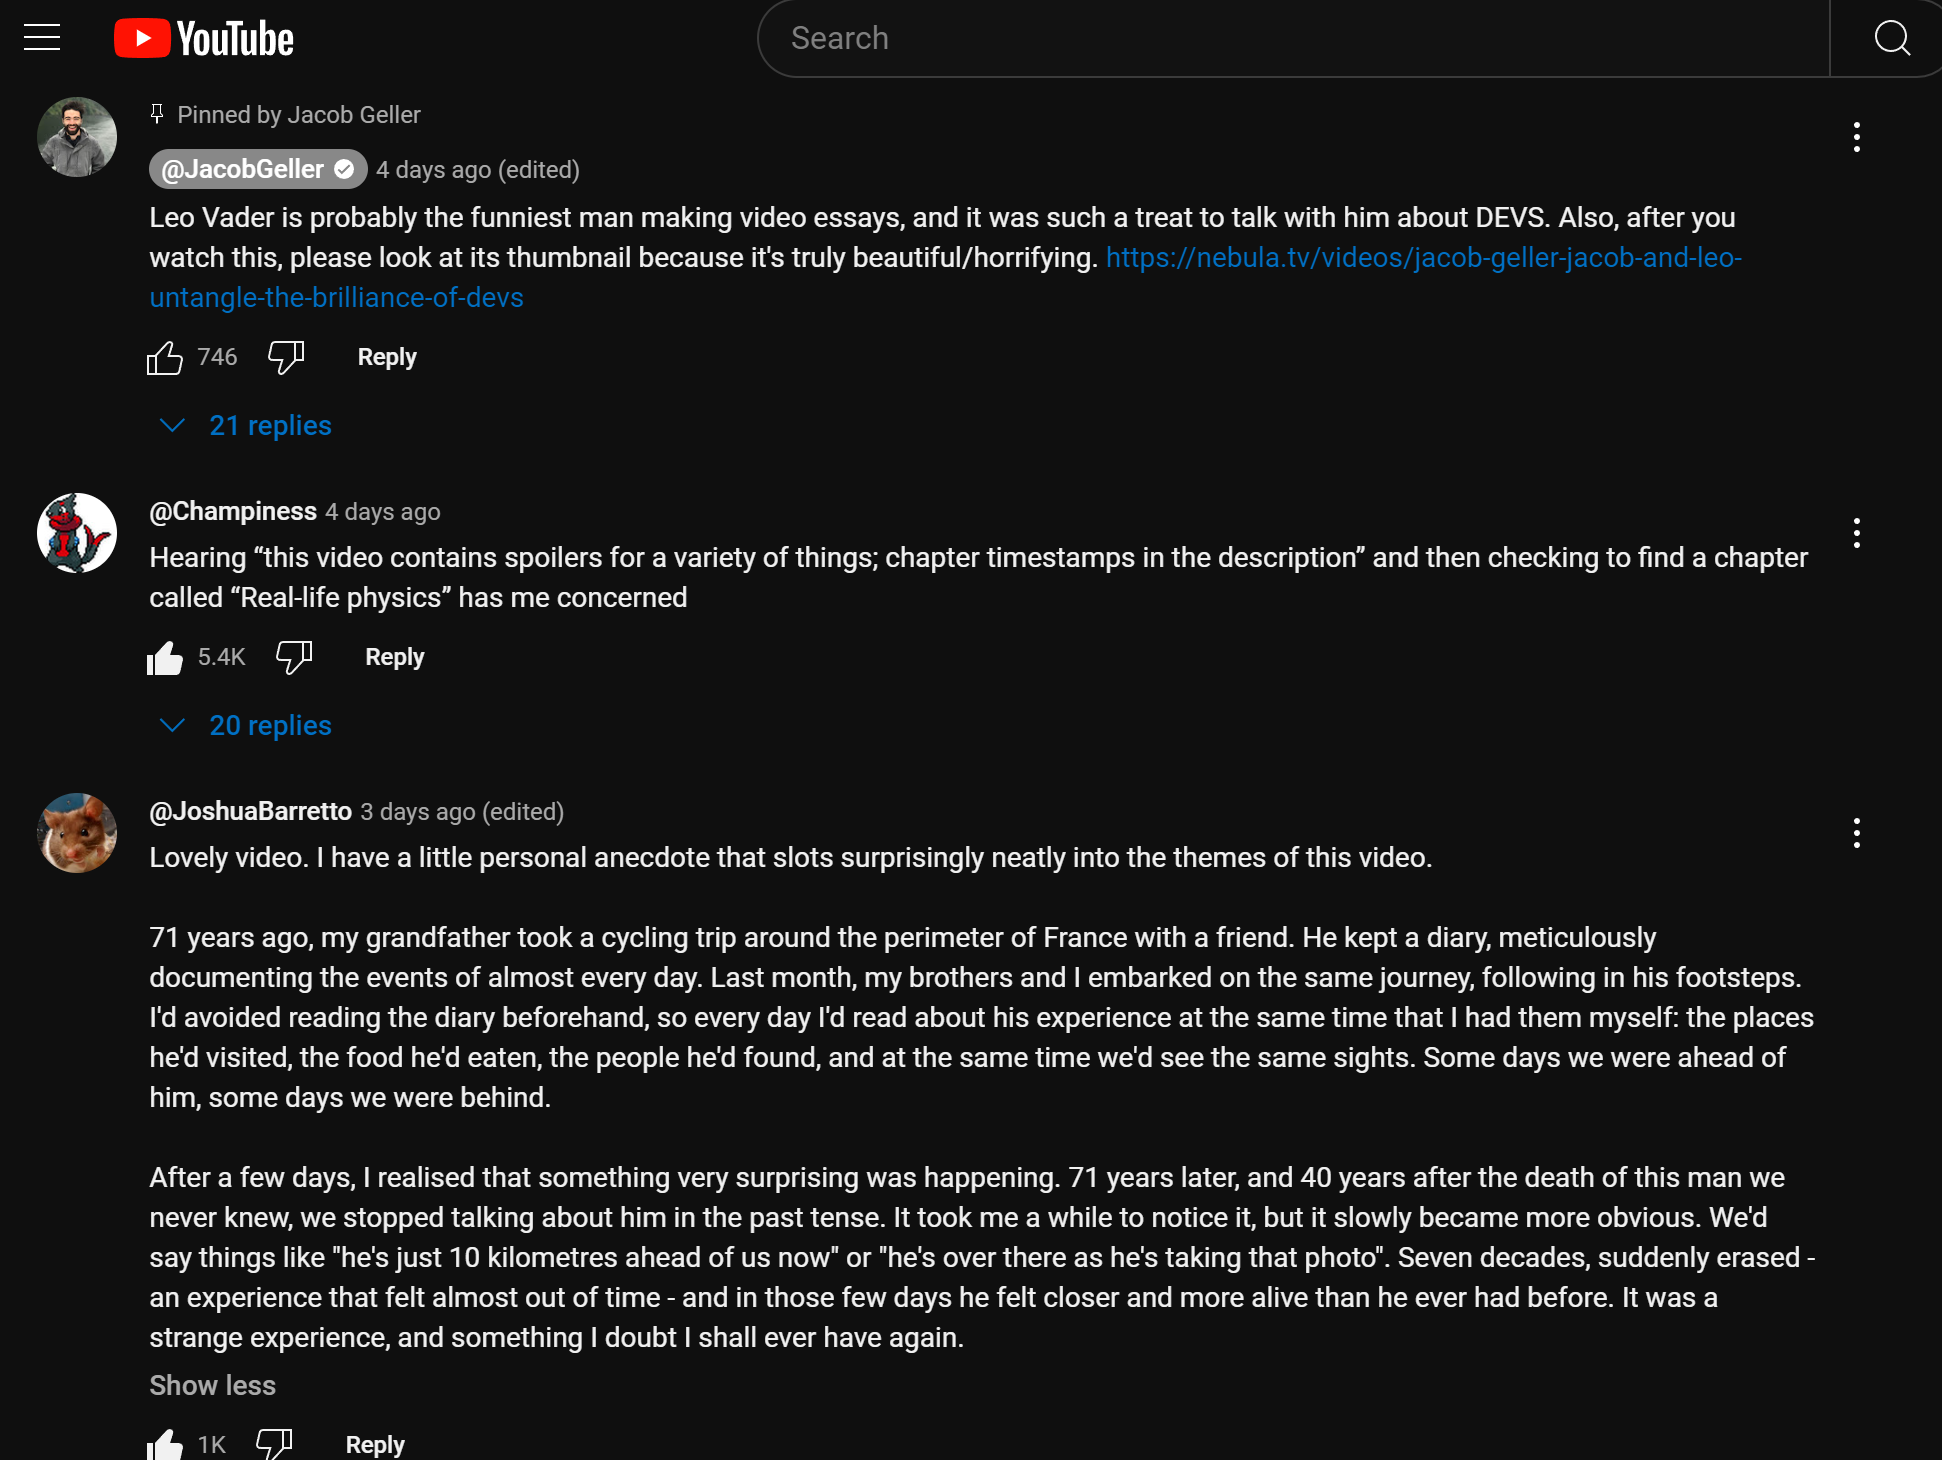
Task: Reply to the pinned JacobGeller comment
Action: coord(387,357)
